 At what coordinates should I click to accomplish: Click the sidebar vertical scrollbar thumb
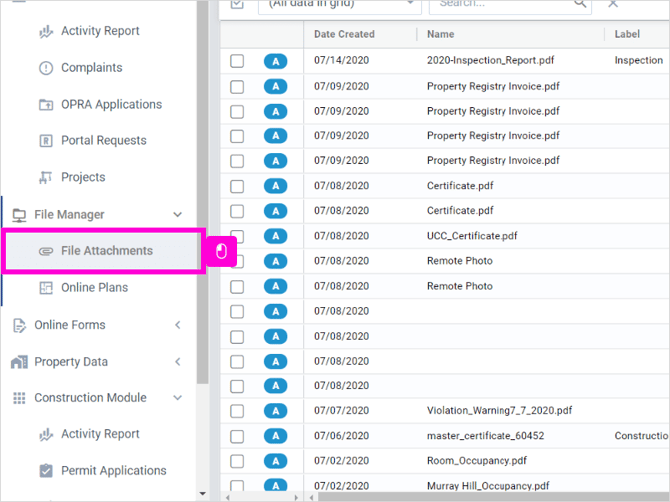[x=203, y=192]
